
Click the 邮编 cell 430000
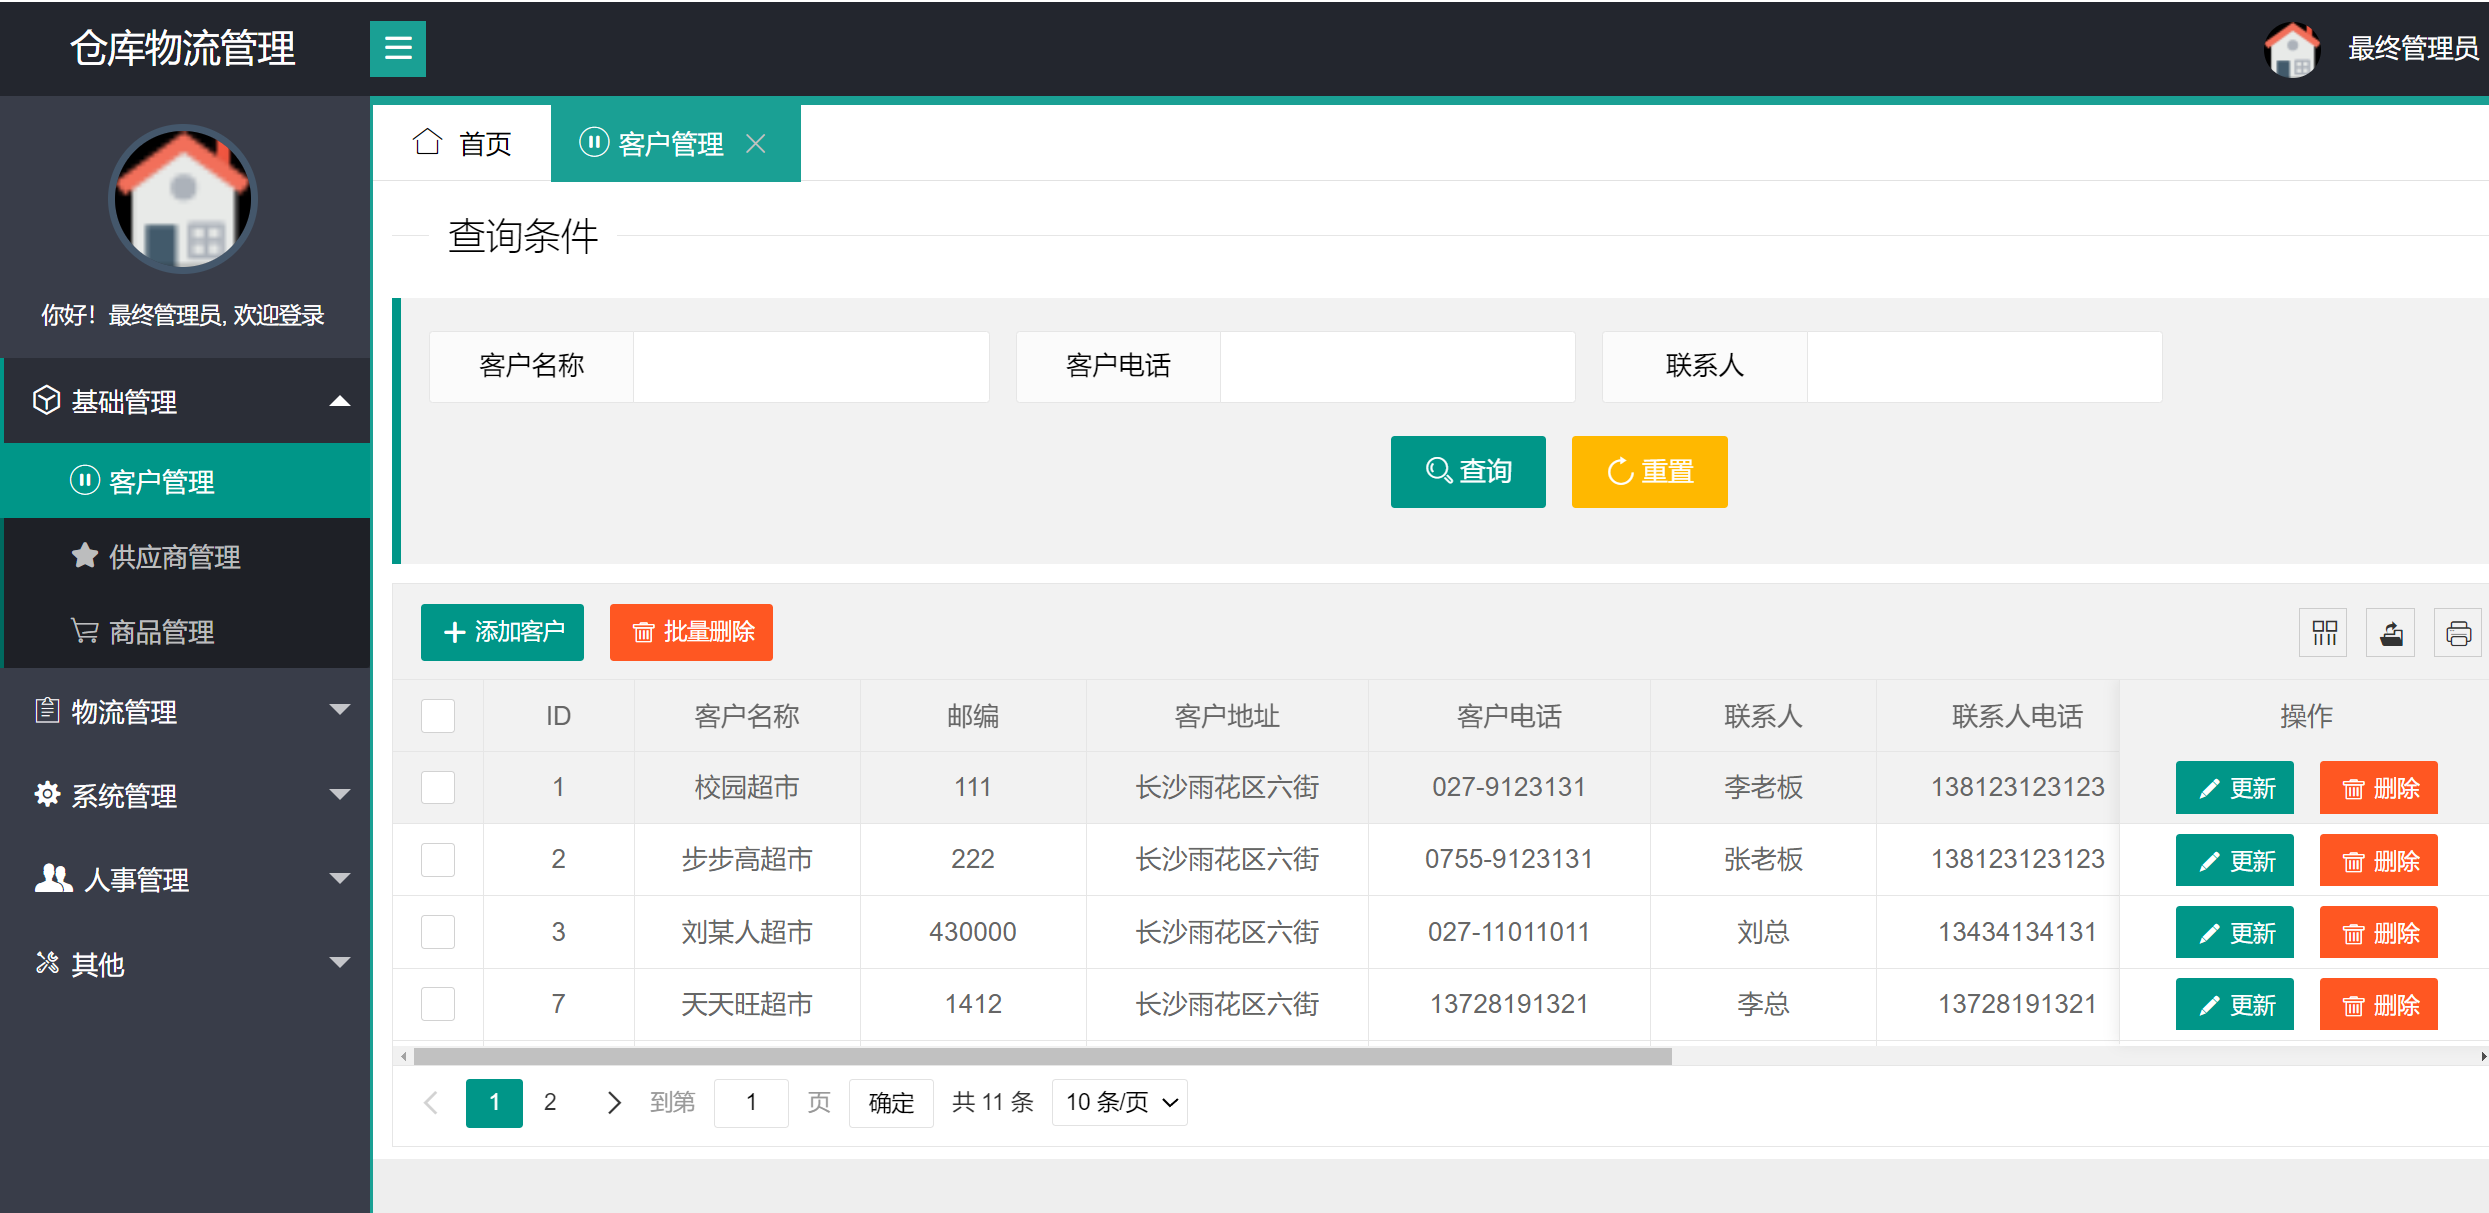point(972,932)
